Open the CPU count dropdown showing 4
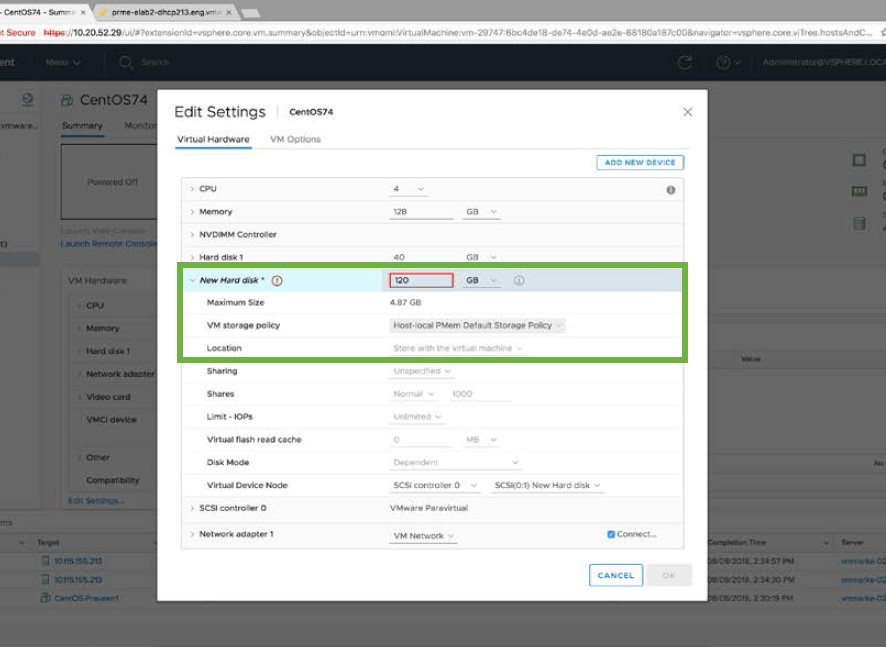Viewport: 886px width, 648px height. [x=409, y=189]
